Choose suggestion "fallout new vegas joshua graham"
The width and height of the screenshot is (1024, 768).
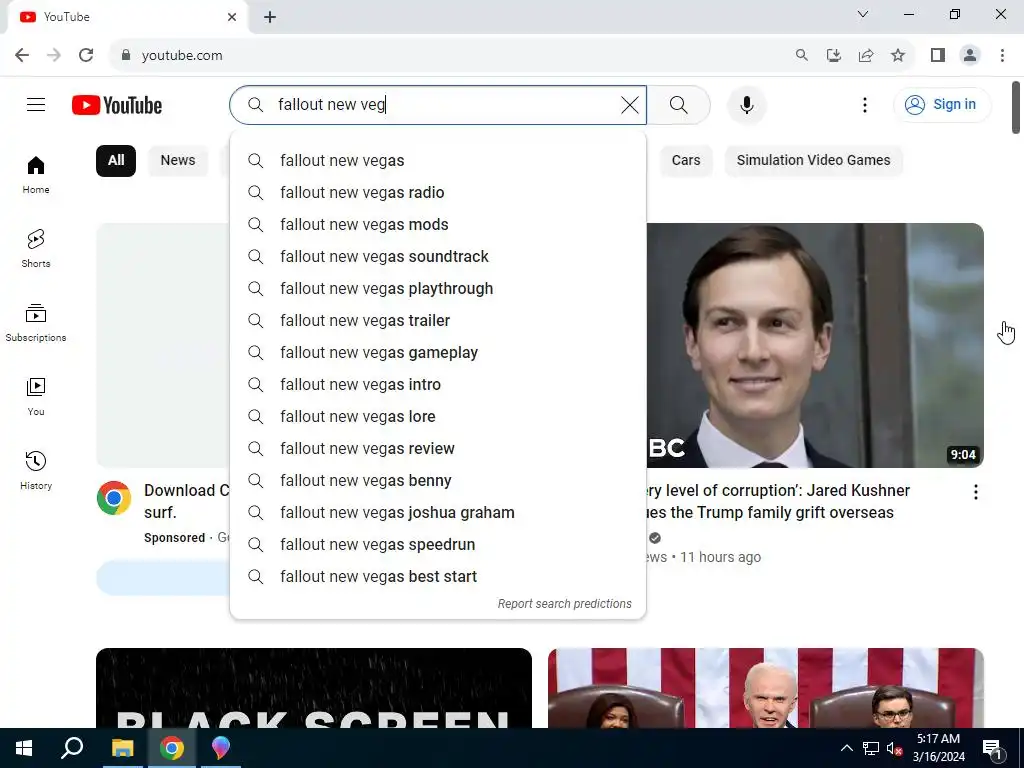coord(438,513)
